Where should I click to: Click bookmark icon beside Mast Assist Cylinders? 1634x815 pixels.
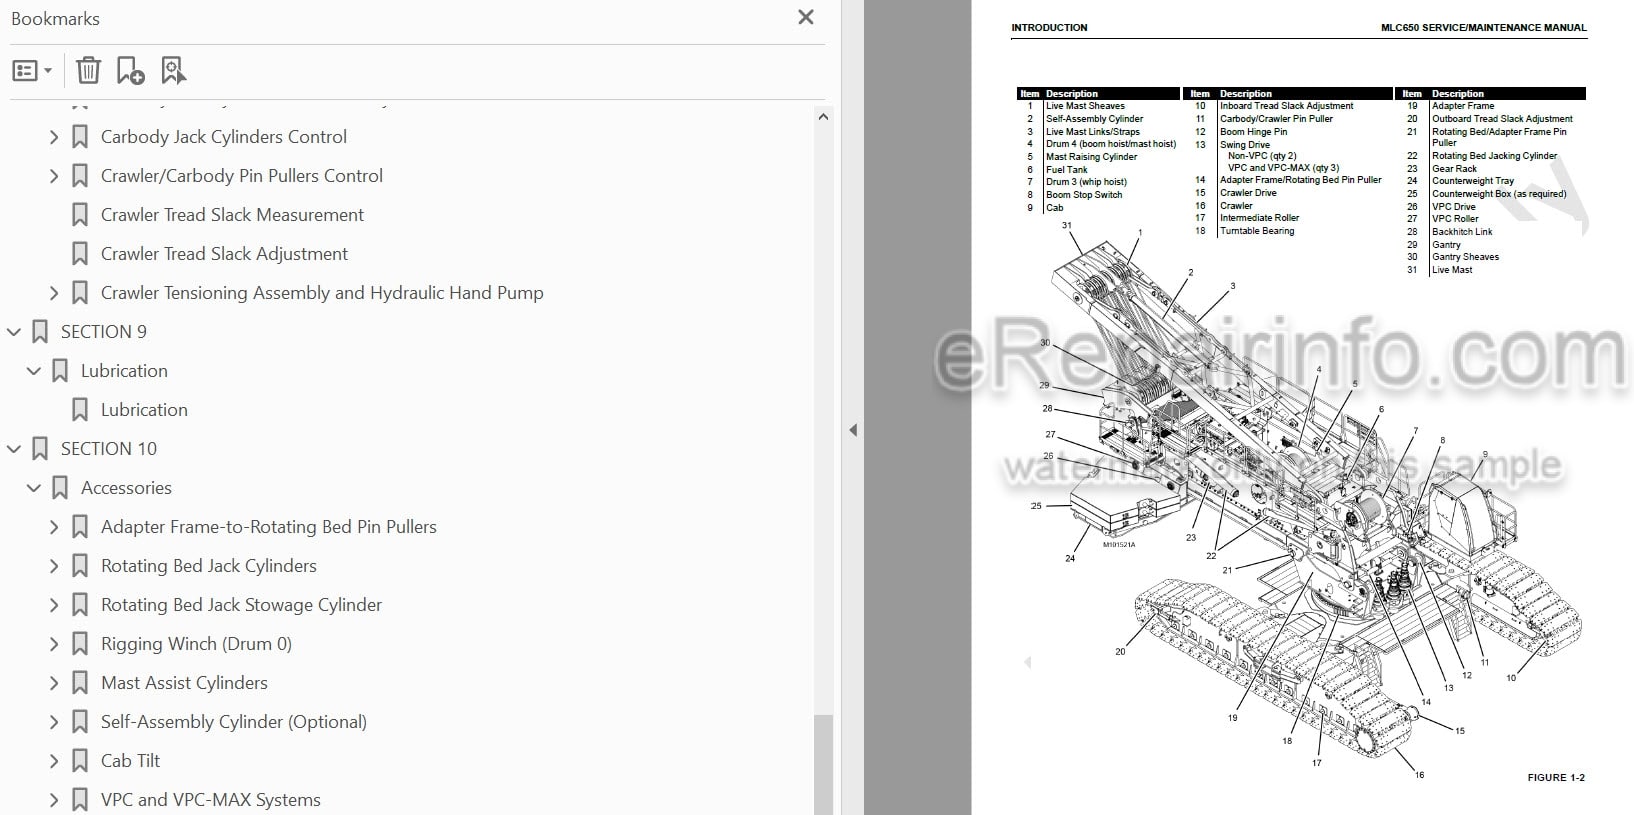[80, 683]
